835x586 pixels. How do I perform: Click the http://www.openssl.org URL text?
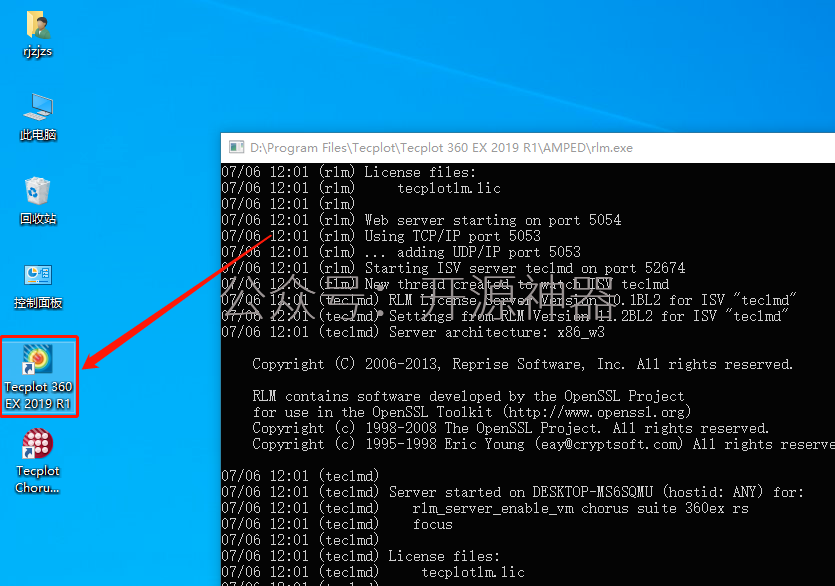coord(596,412)
